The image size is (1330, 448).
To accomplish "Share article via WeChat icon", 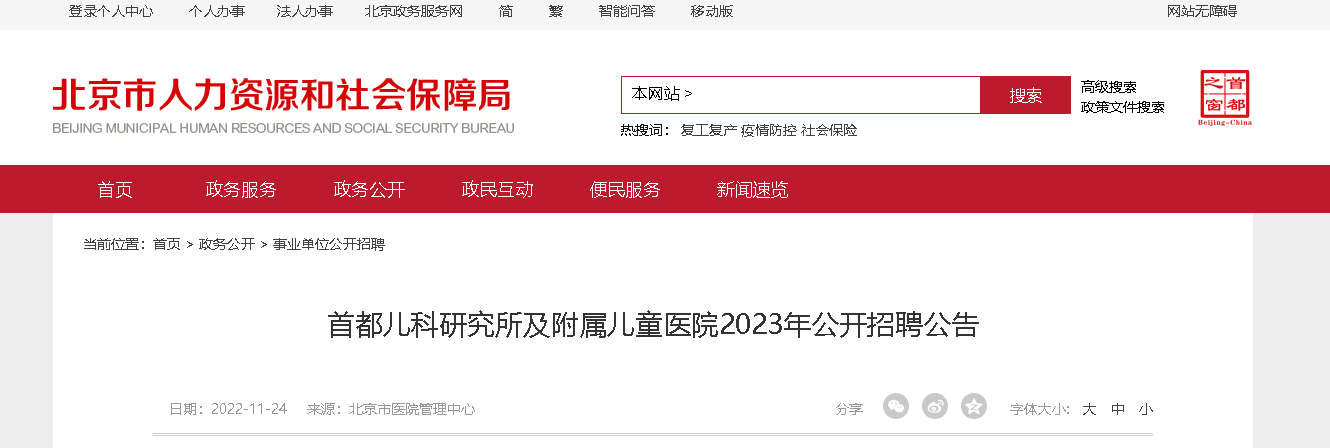I will [x=896, y=406].
